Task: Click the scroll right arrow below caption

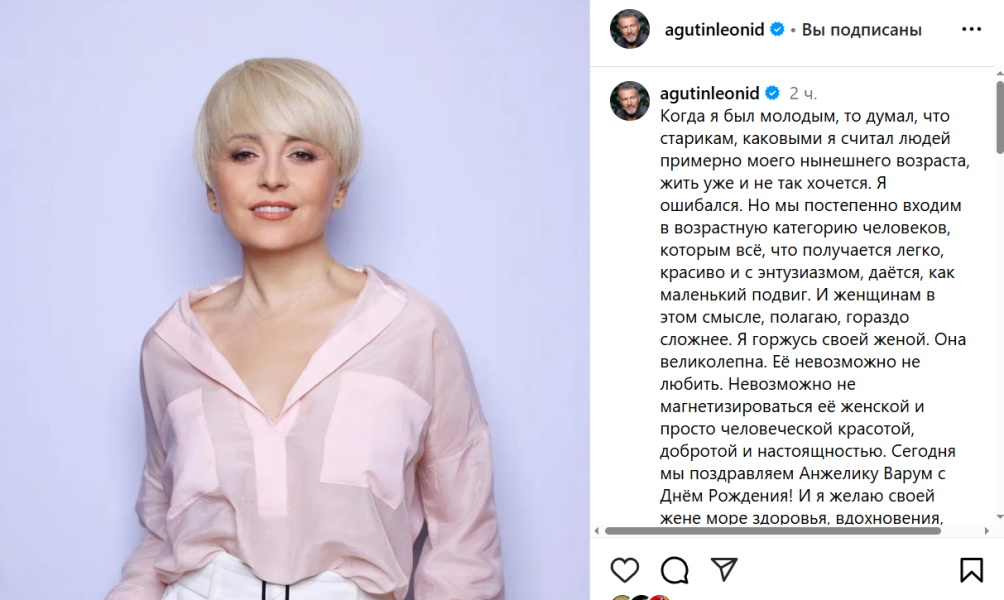Action: (987, 531)
